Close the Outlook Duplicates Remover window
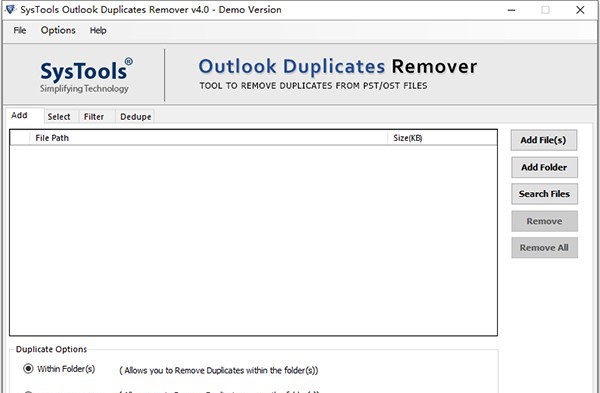Image resolution: width=600 pixels, height=393 pixels. pyautogui.click(x=580, y=10)
